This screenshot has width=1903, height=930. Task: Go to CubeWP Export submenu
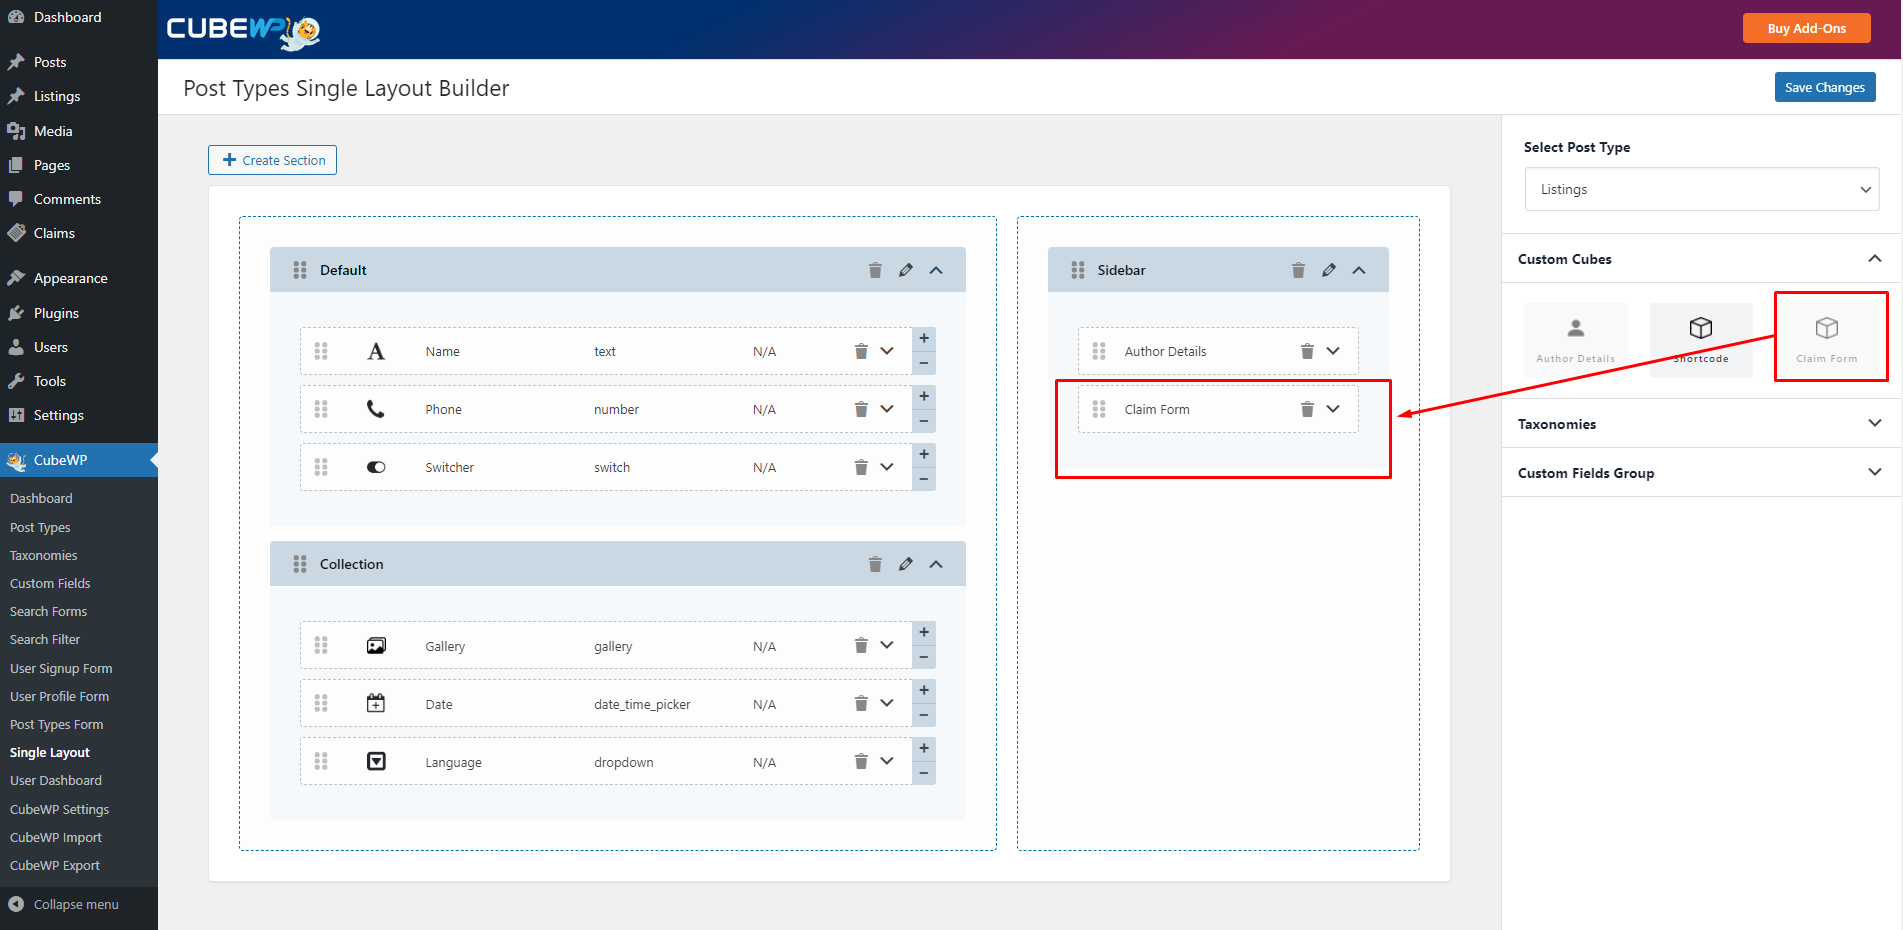(x=55, y=865)
